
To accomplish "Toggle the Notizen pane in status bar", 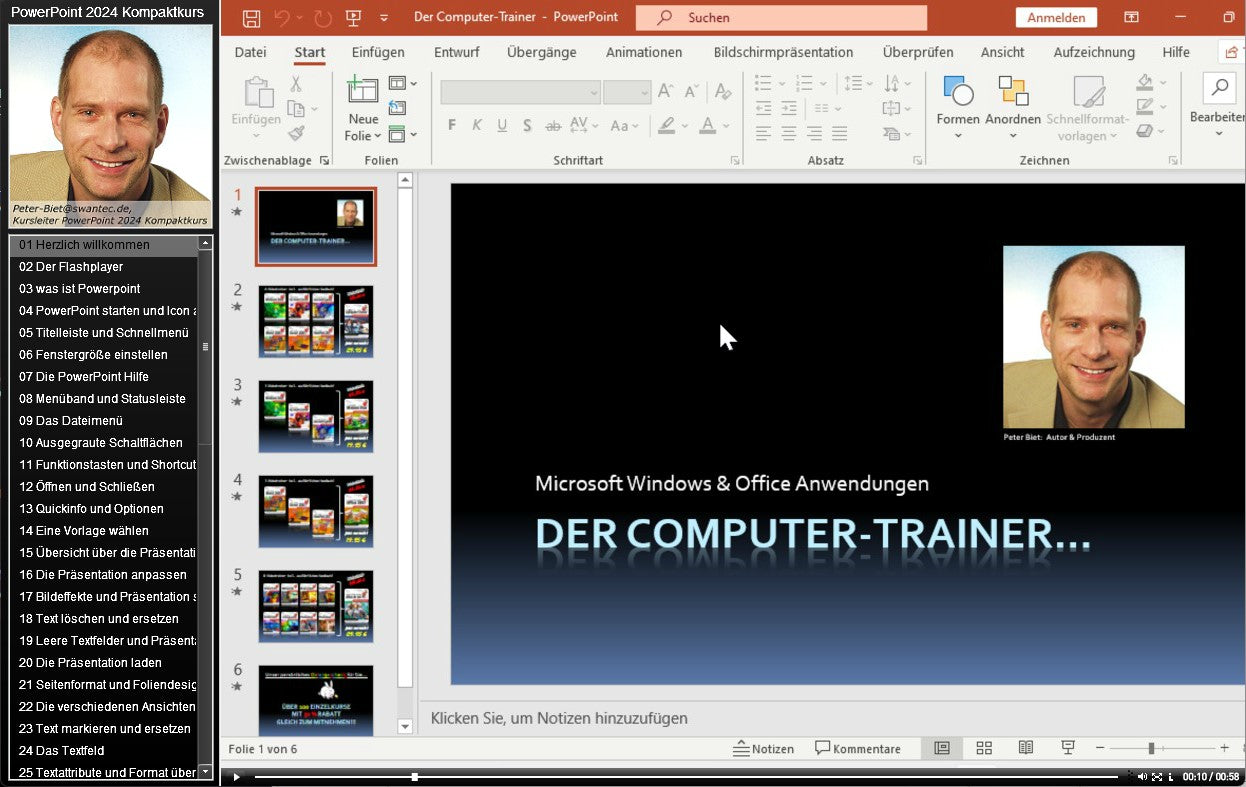I will tap(763, 748).
